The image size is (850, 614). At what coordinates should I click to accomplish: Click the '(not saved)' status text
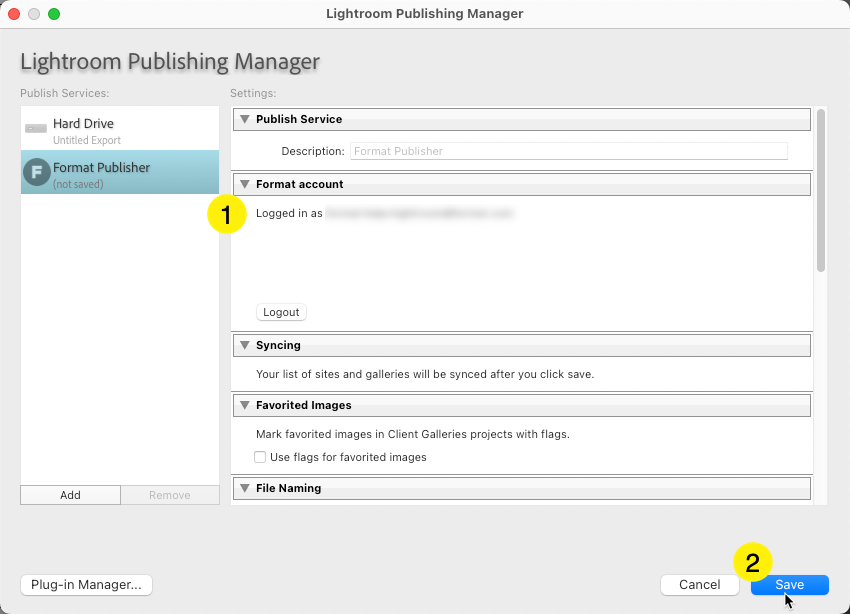click(x=78, y=184)
